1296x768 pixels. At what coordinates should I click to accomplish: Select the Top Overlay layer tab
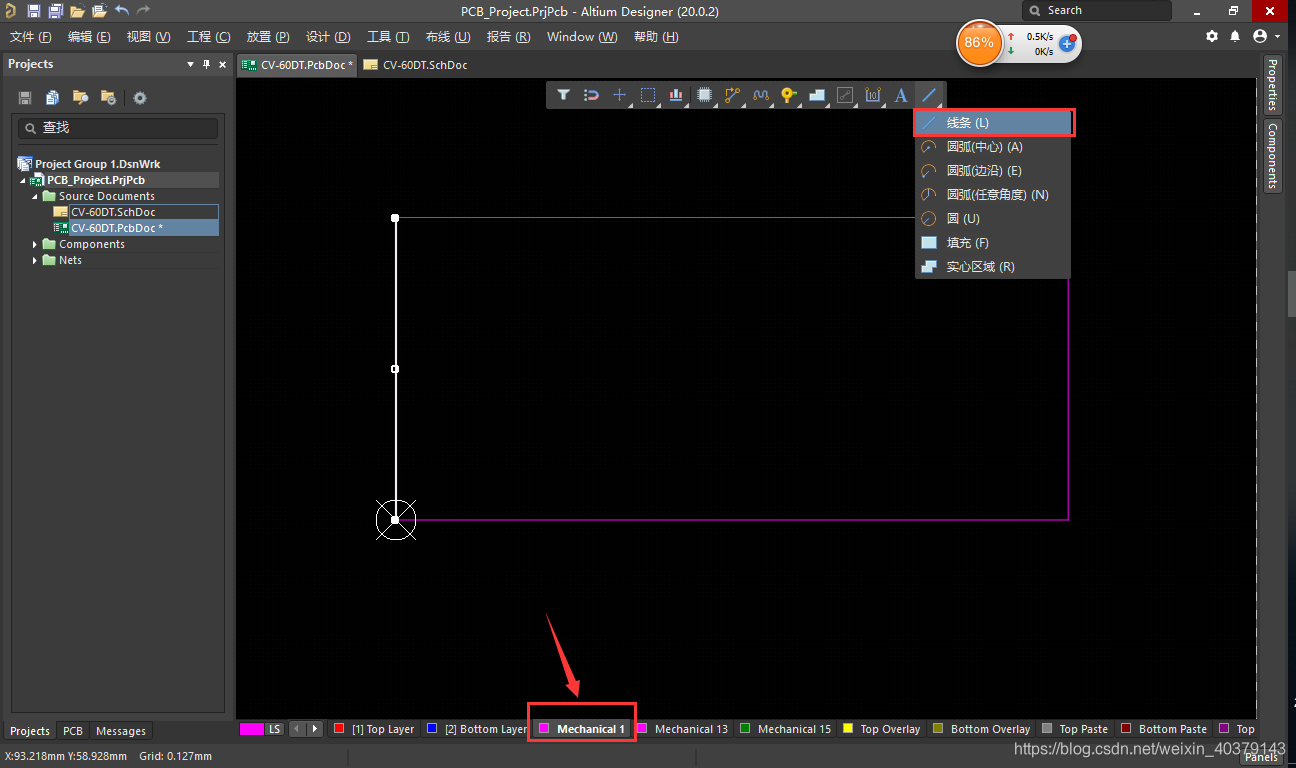(x=881, y=729)
